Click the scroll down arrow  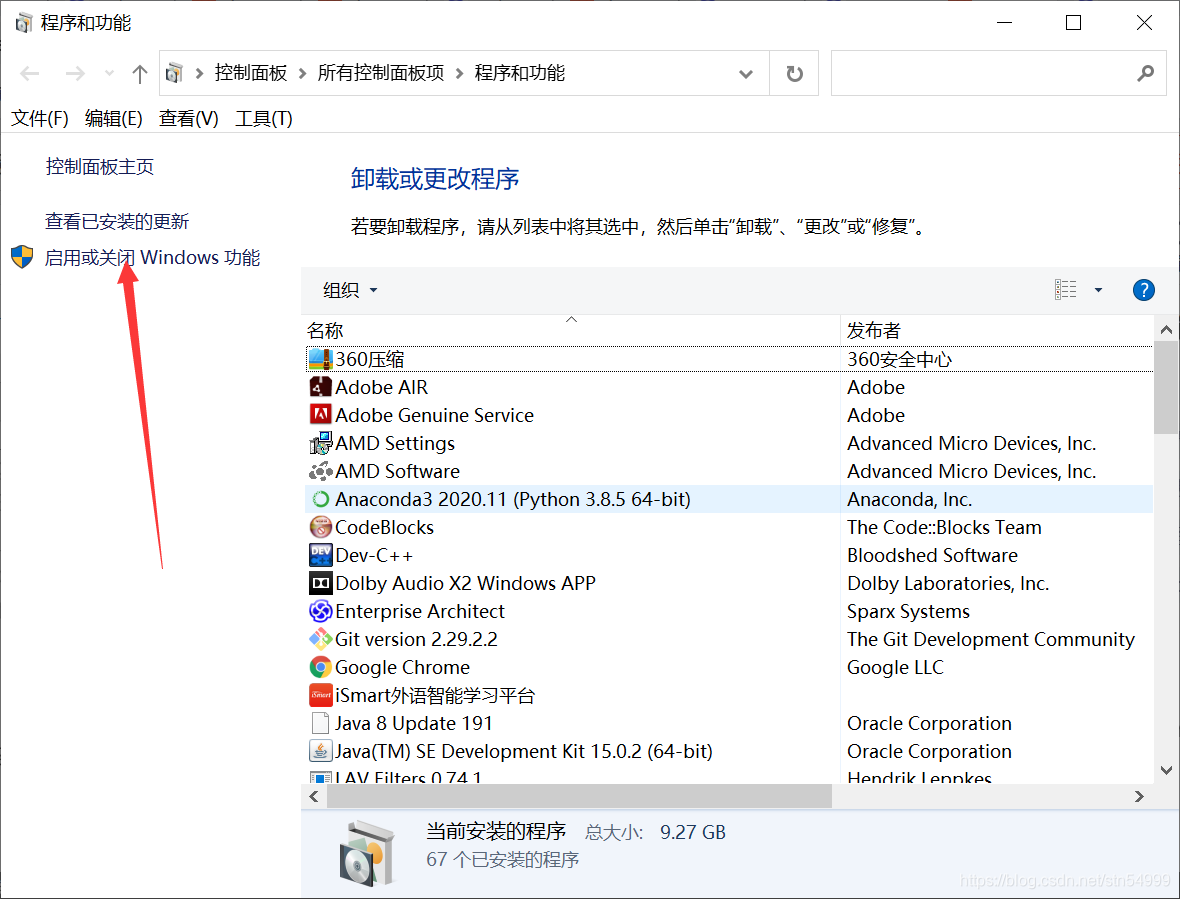tap(1166, 770)
